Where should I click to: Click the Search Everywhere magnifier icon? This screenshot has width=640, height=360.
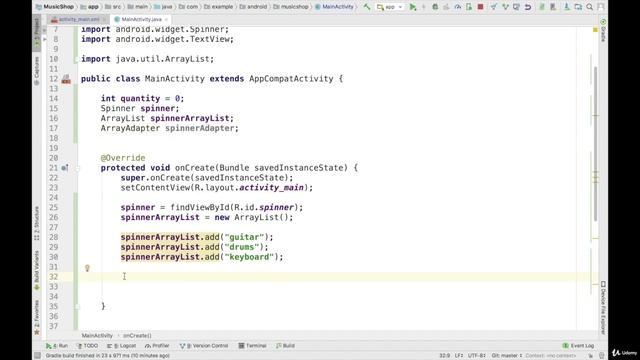[x=590, y=7]
